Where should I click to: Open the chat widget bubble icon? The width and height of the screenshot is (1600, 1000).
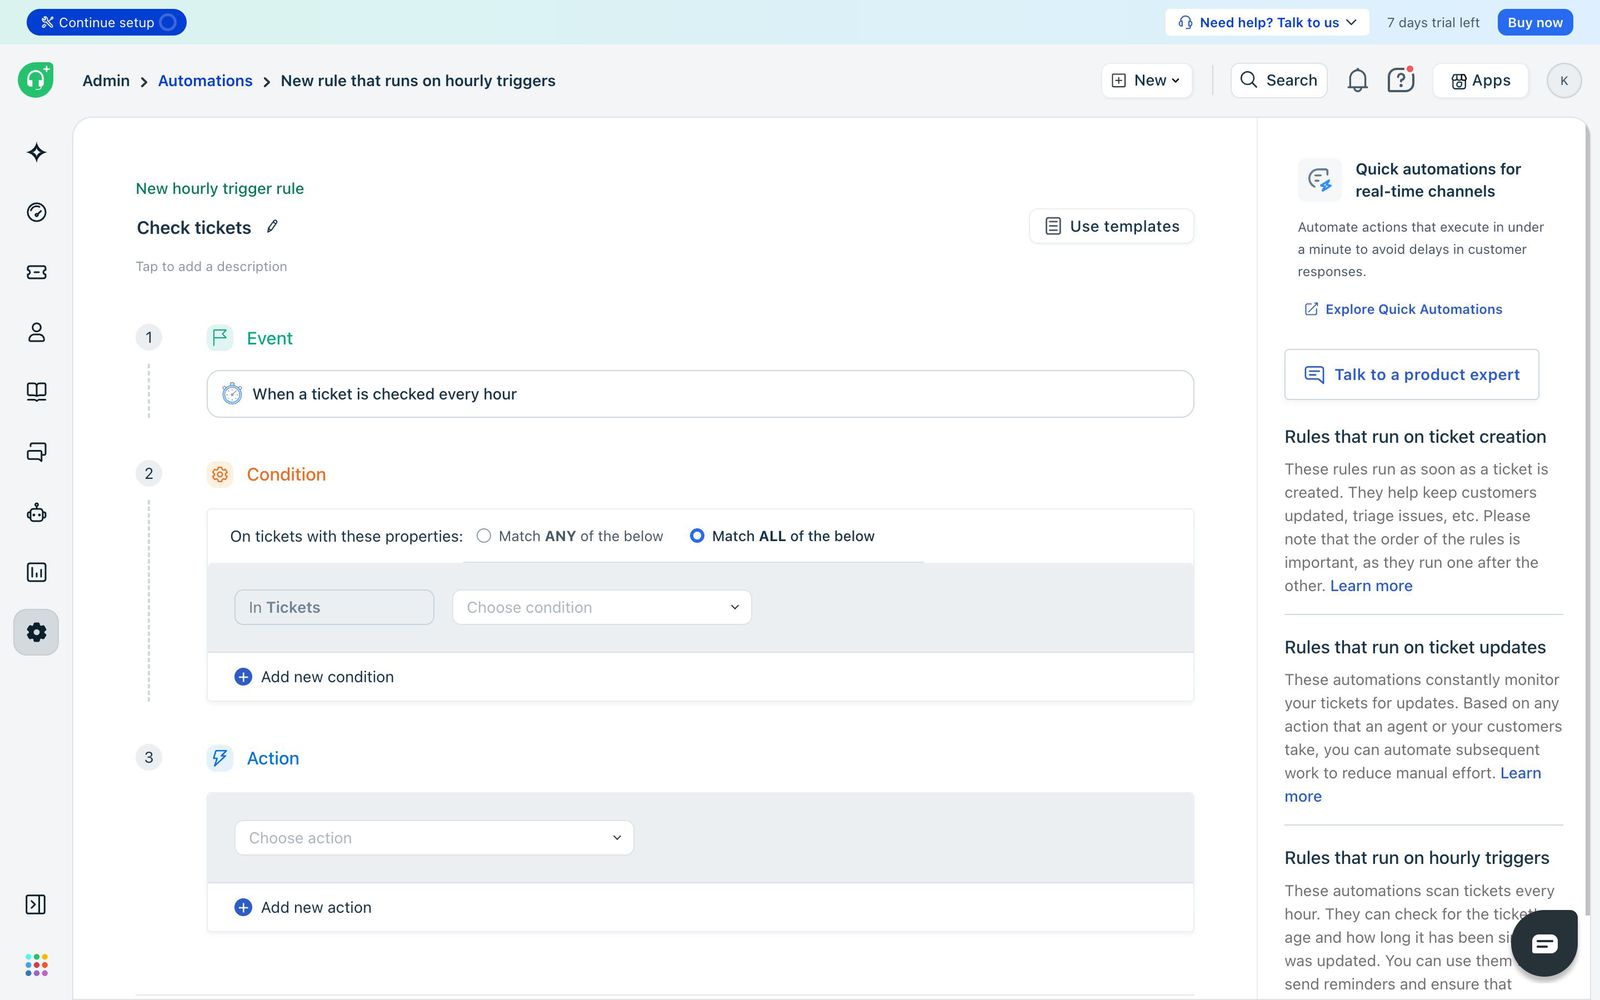[x=1544, y=943]
